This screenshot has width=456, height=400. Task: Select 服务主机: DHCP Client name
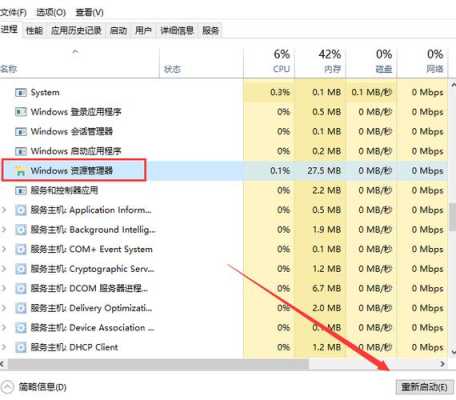[x=74, y=348]
